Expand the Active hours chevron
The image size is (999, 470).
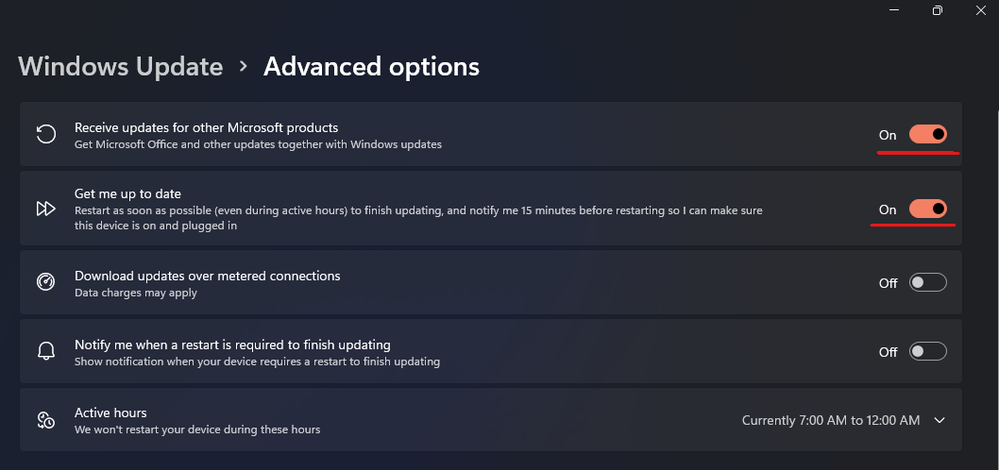pos(939,421)
